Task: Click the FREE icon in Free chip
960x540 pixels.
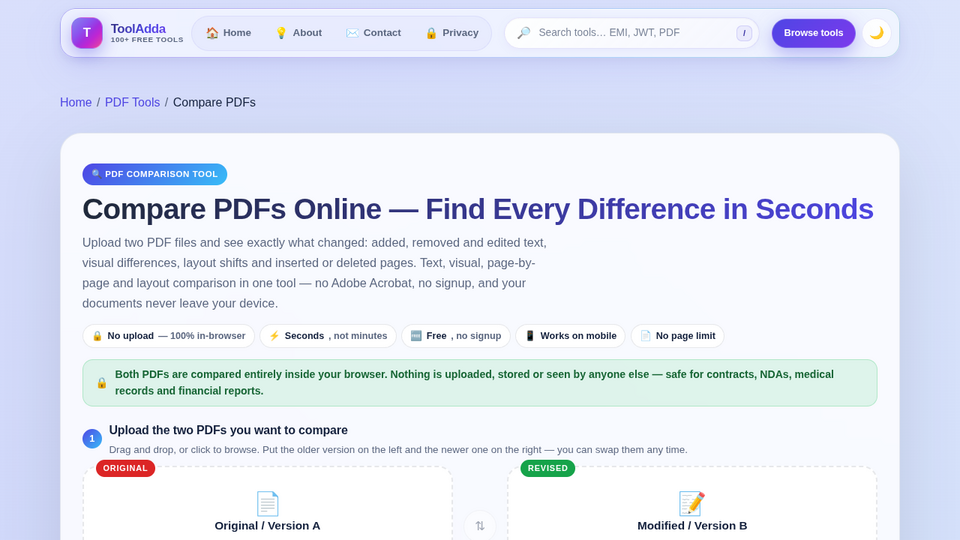Action: click(416, 336)
